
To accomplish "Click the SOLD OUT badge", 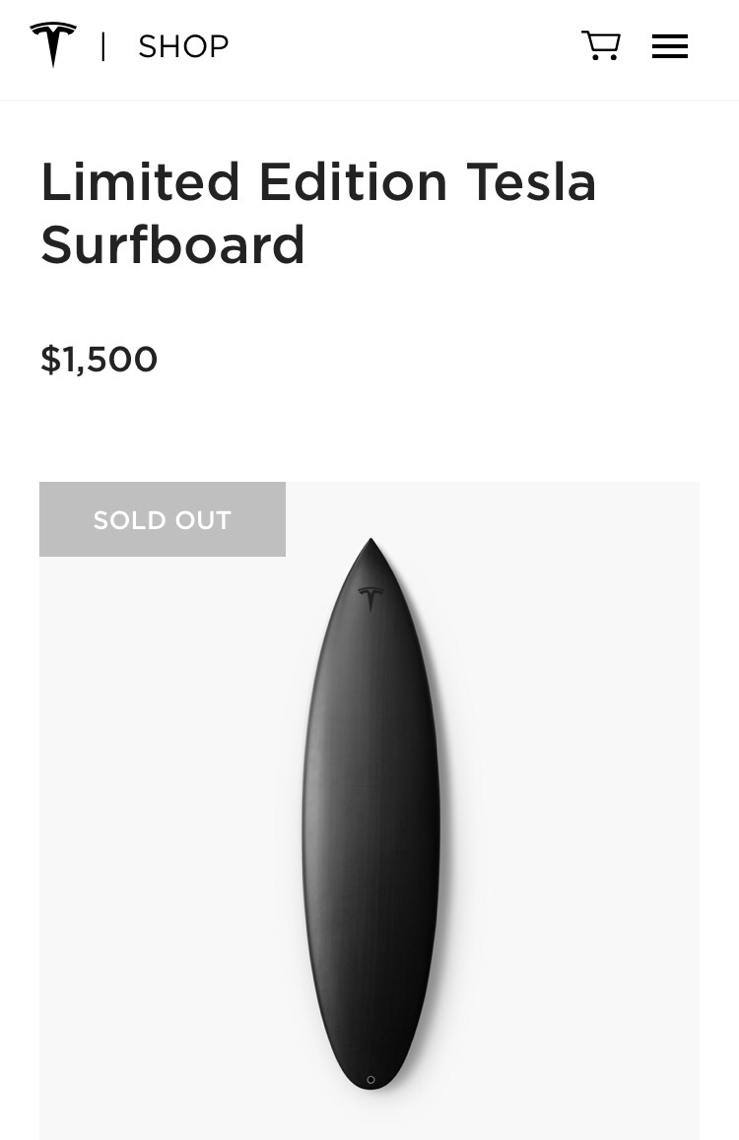I will [x=162, y=519].
